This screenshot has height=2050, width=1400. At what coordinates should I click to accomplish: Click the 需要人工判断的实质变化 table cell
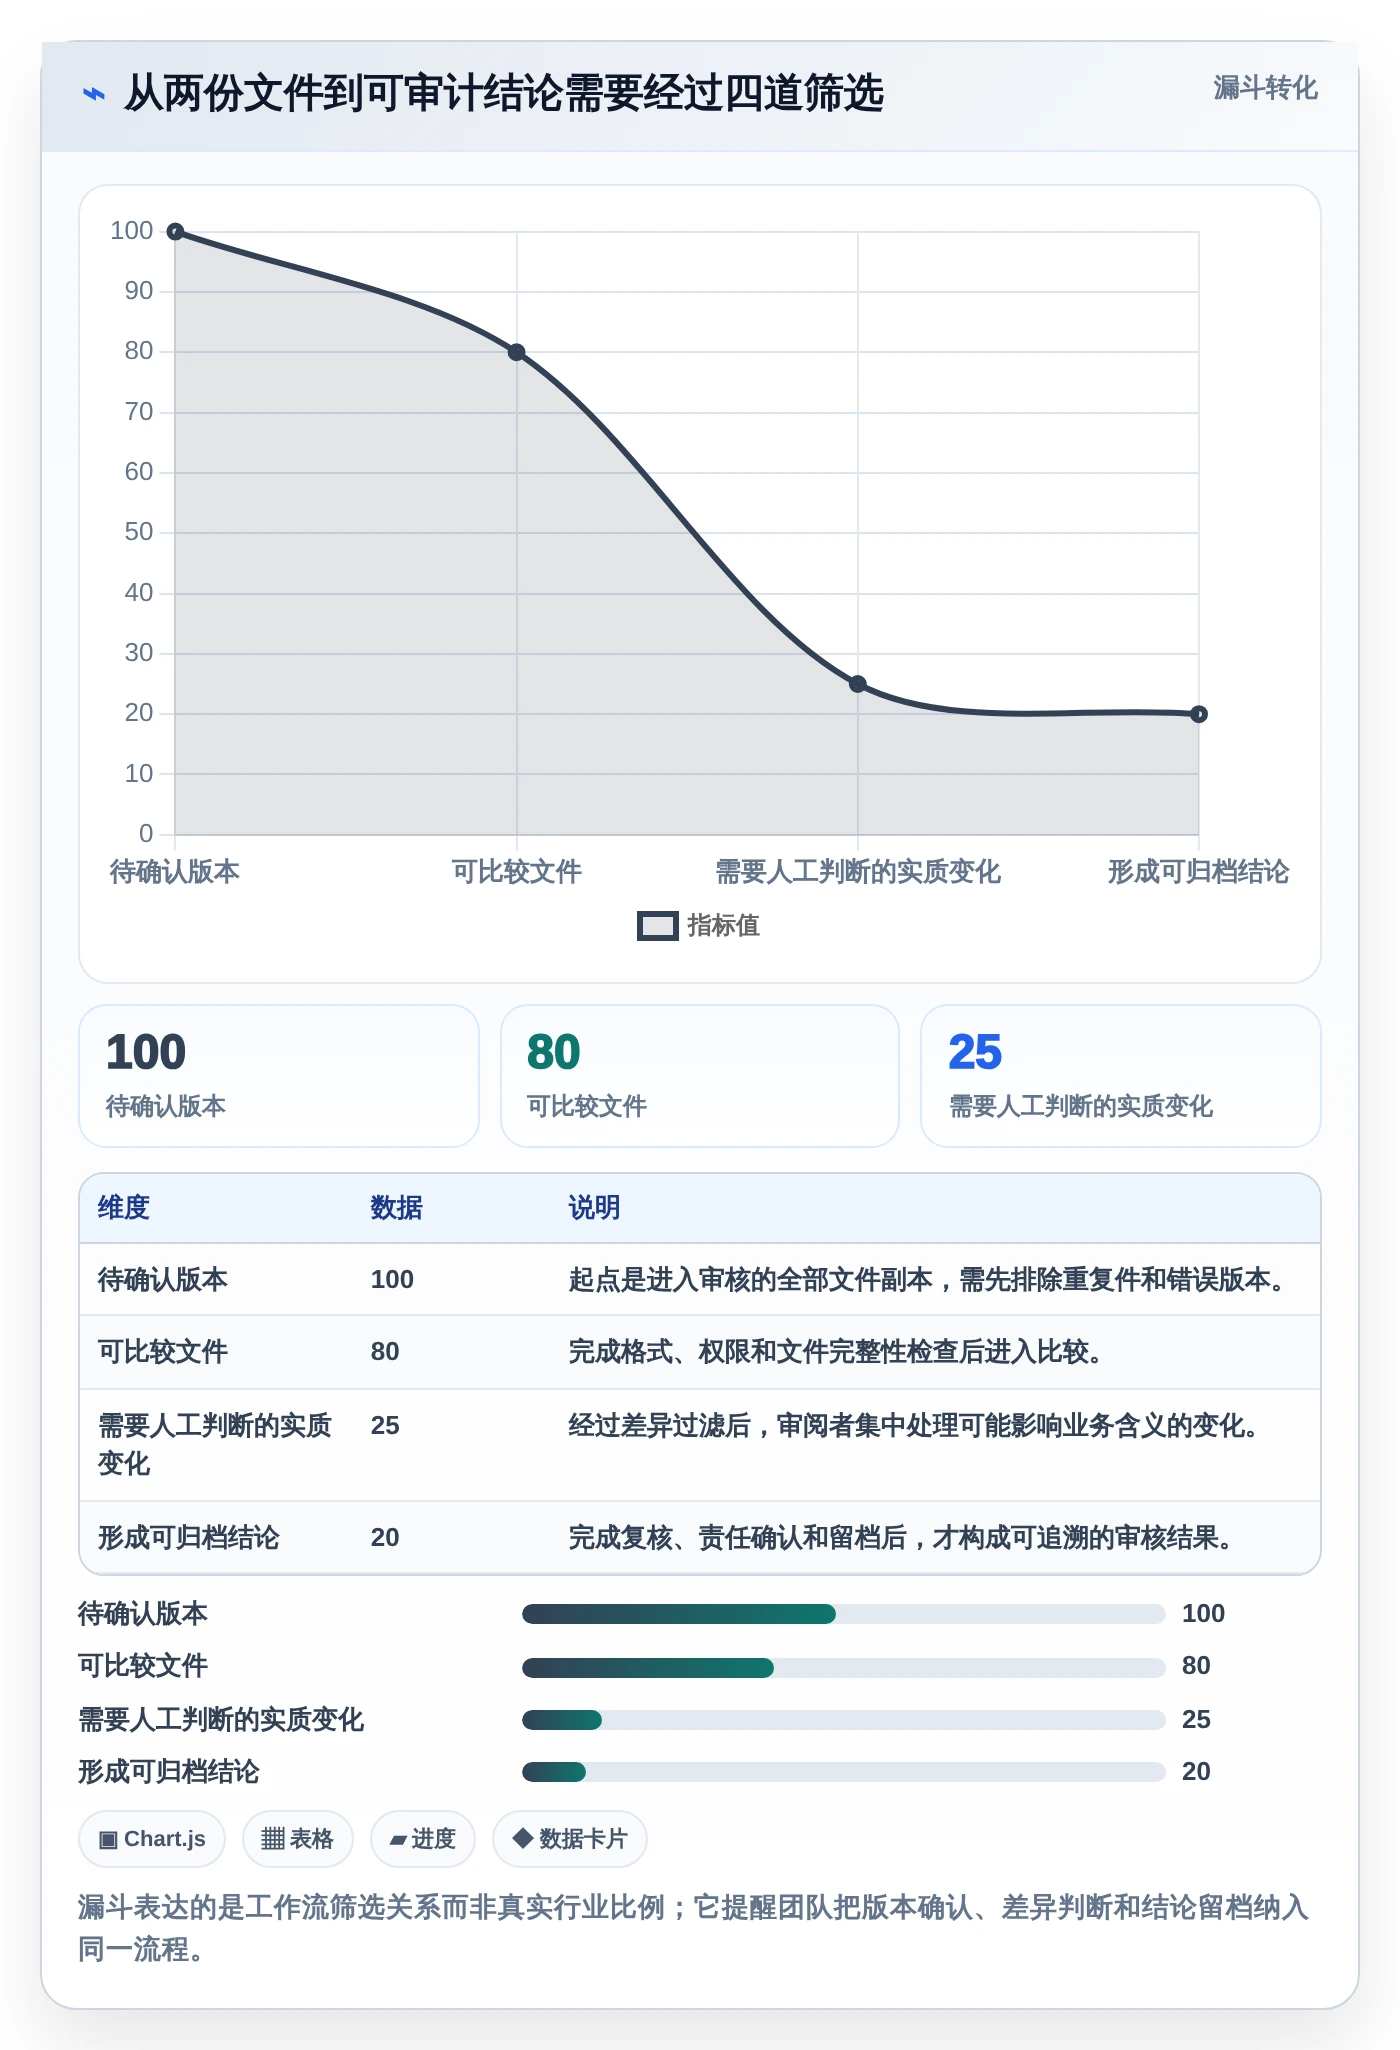215,1444
